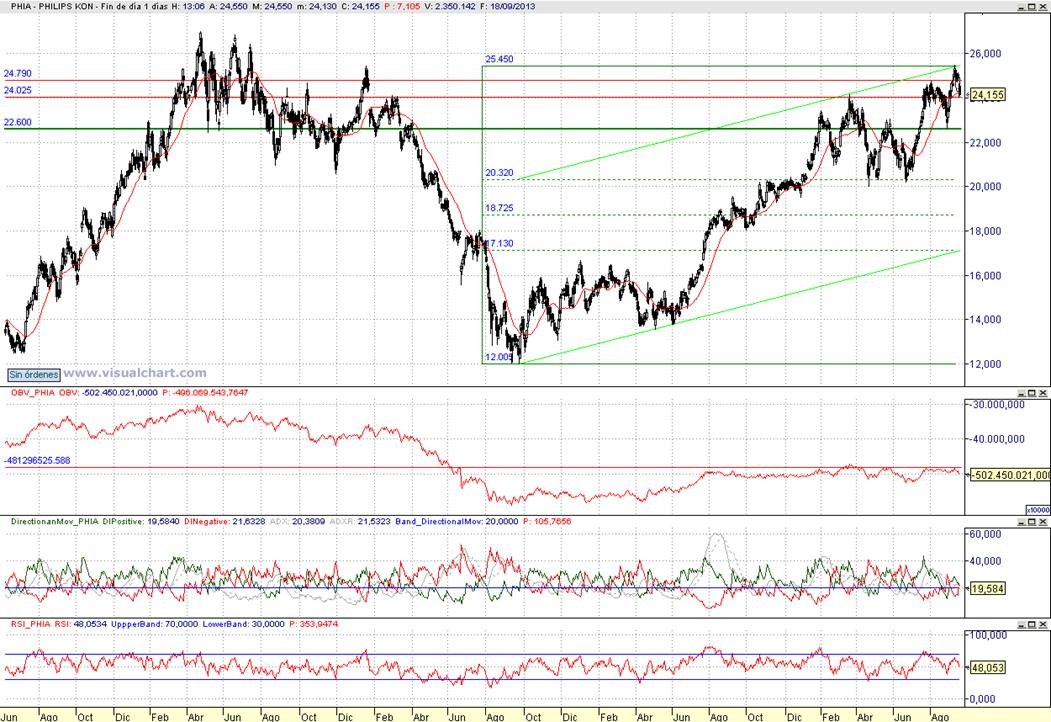1051x722 pixels.
Task: Minimize the RSI_PHIA indicator panel
Action: 1020,625
